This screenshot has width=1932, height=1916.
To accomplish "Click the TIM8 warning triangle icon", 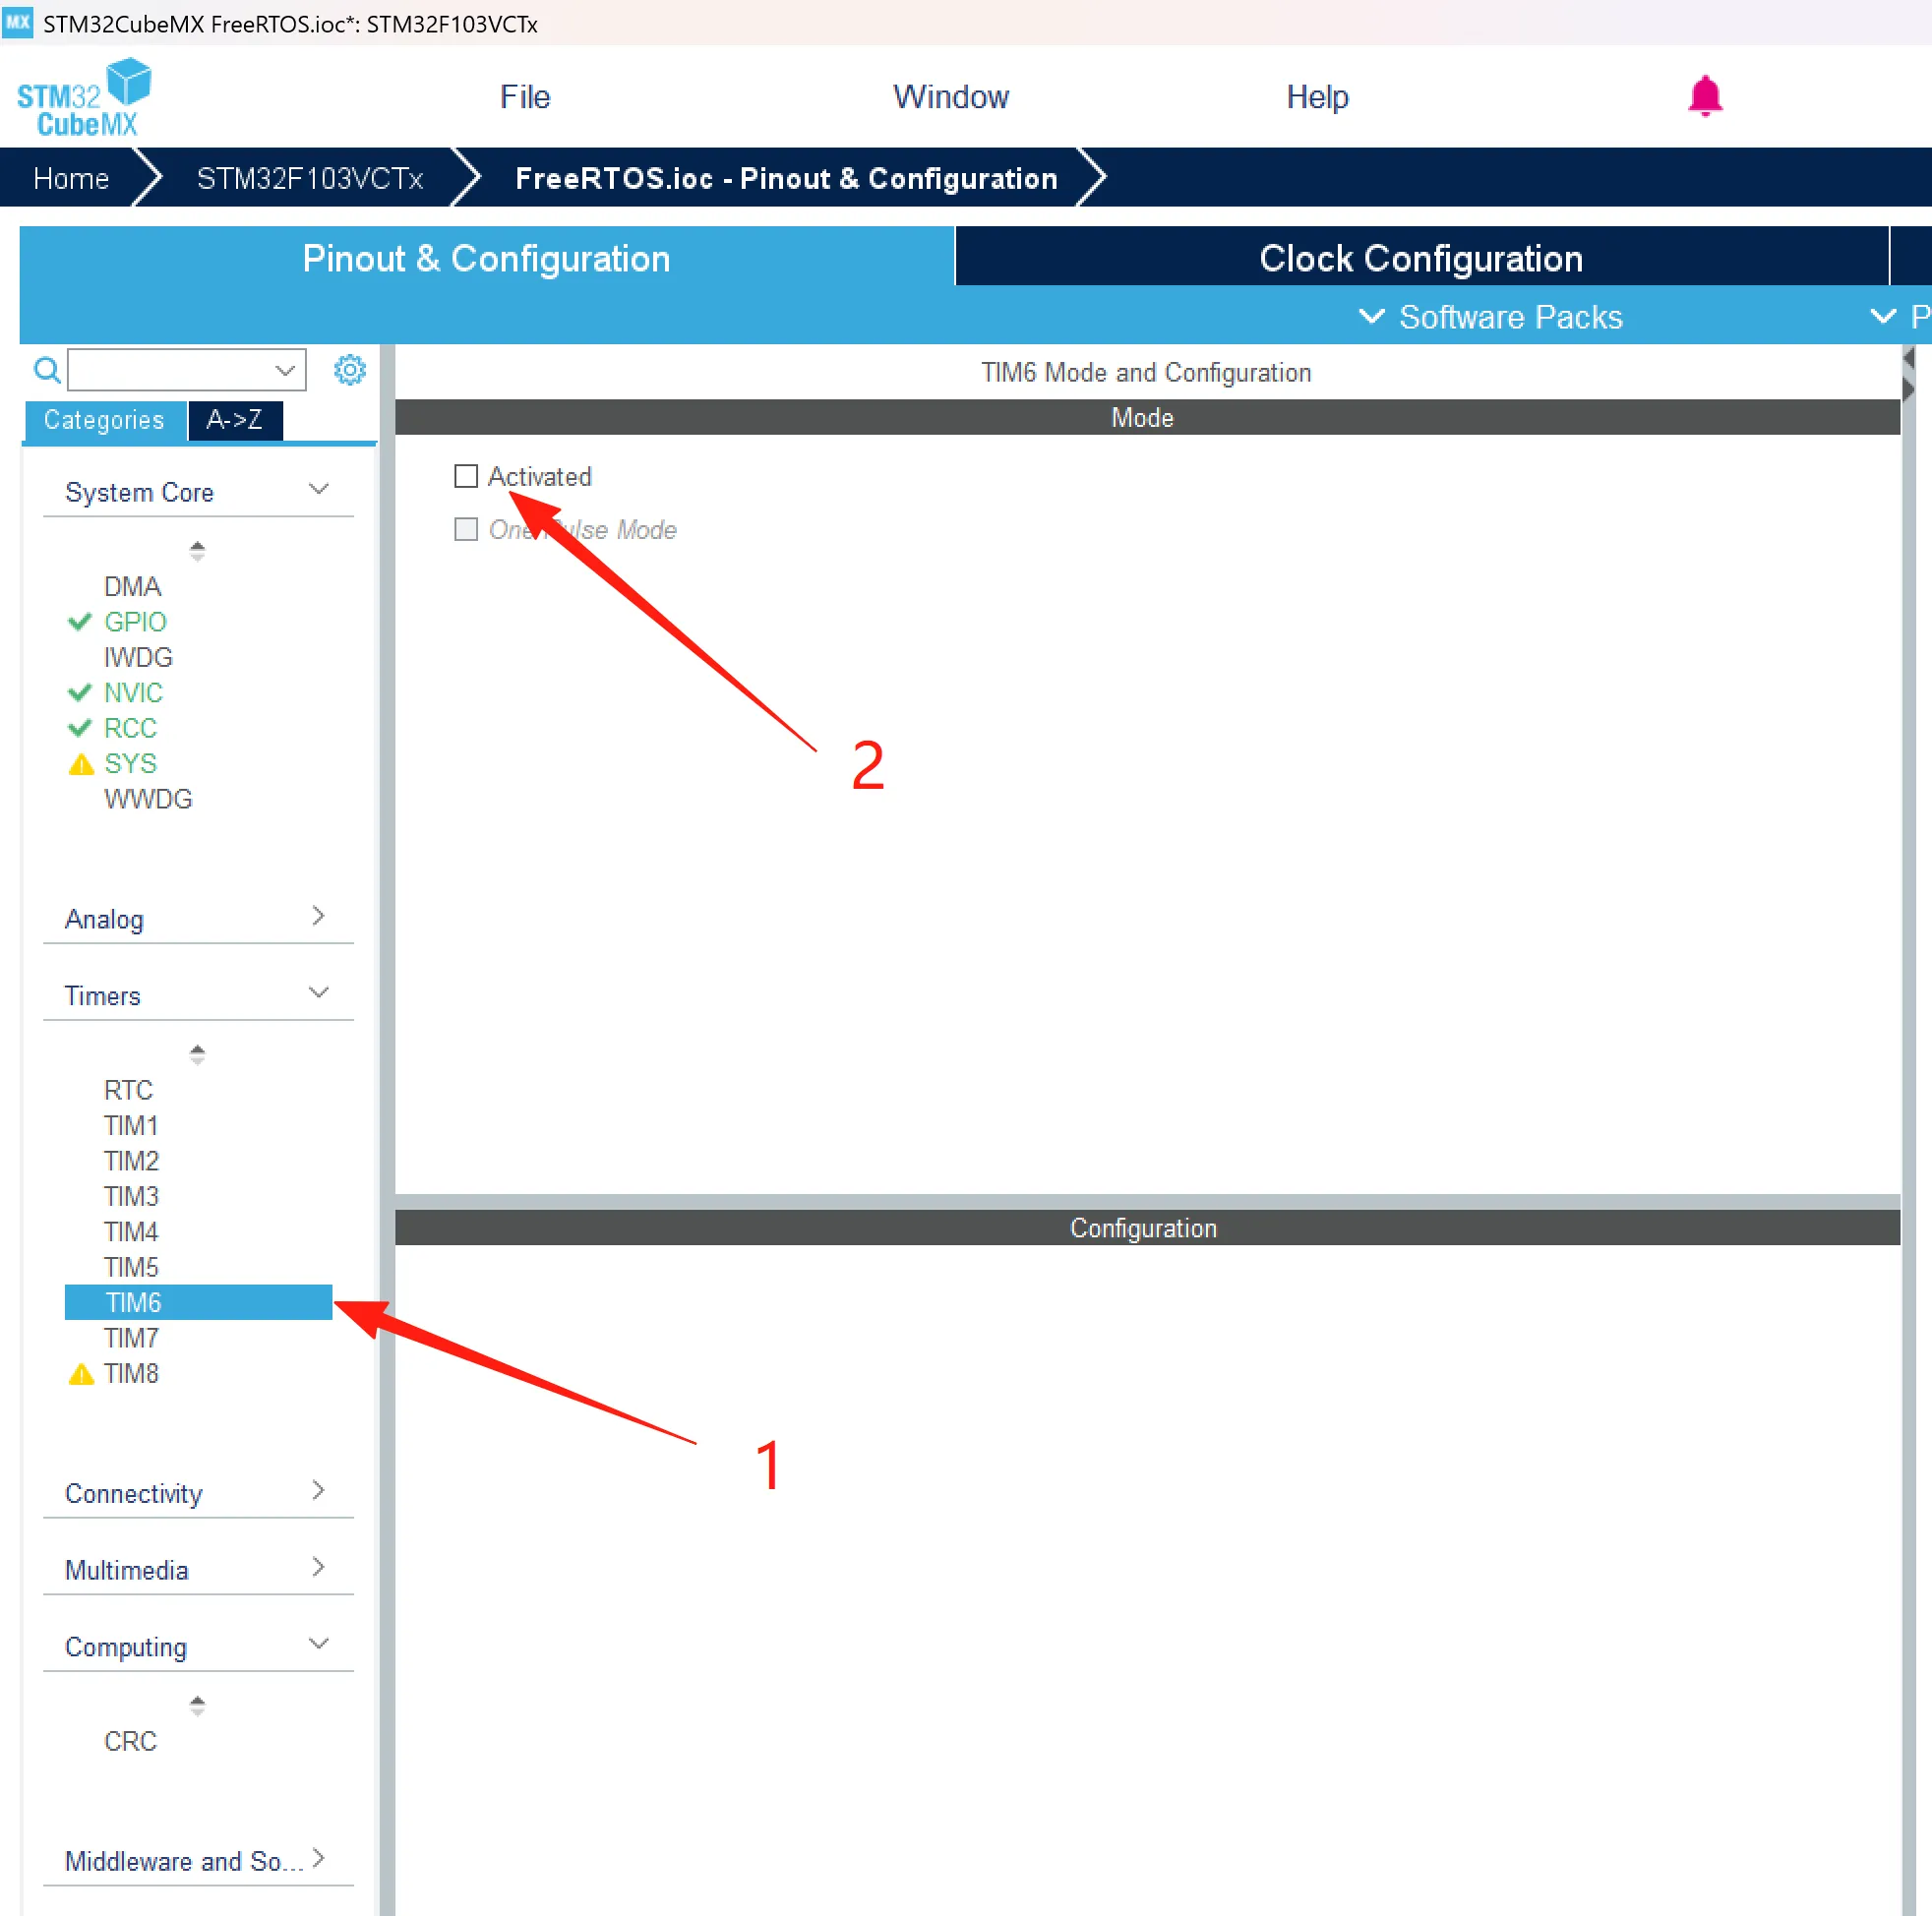I will (x=81, y=1375).
